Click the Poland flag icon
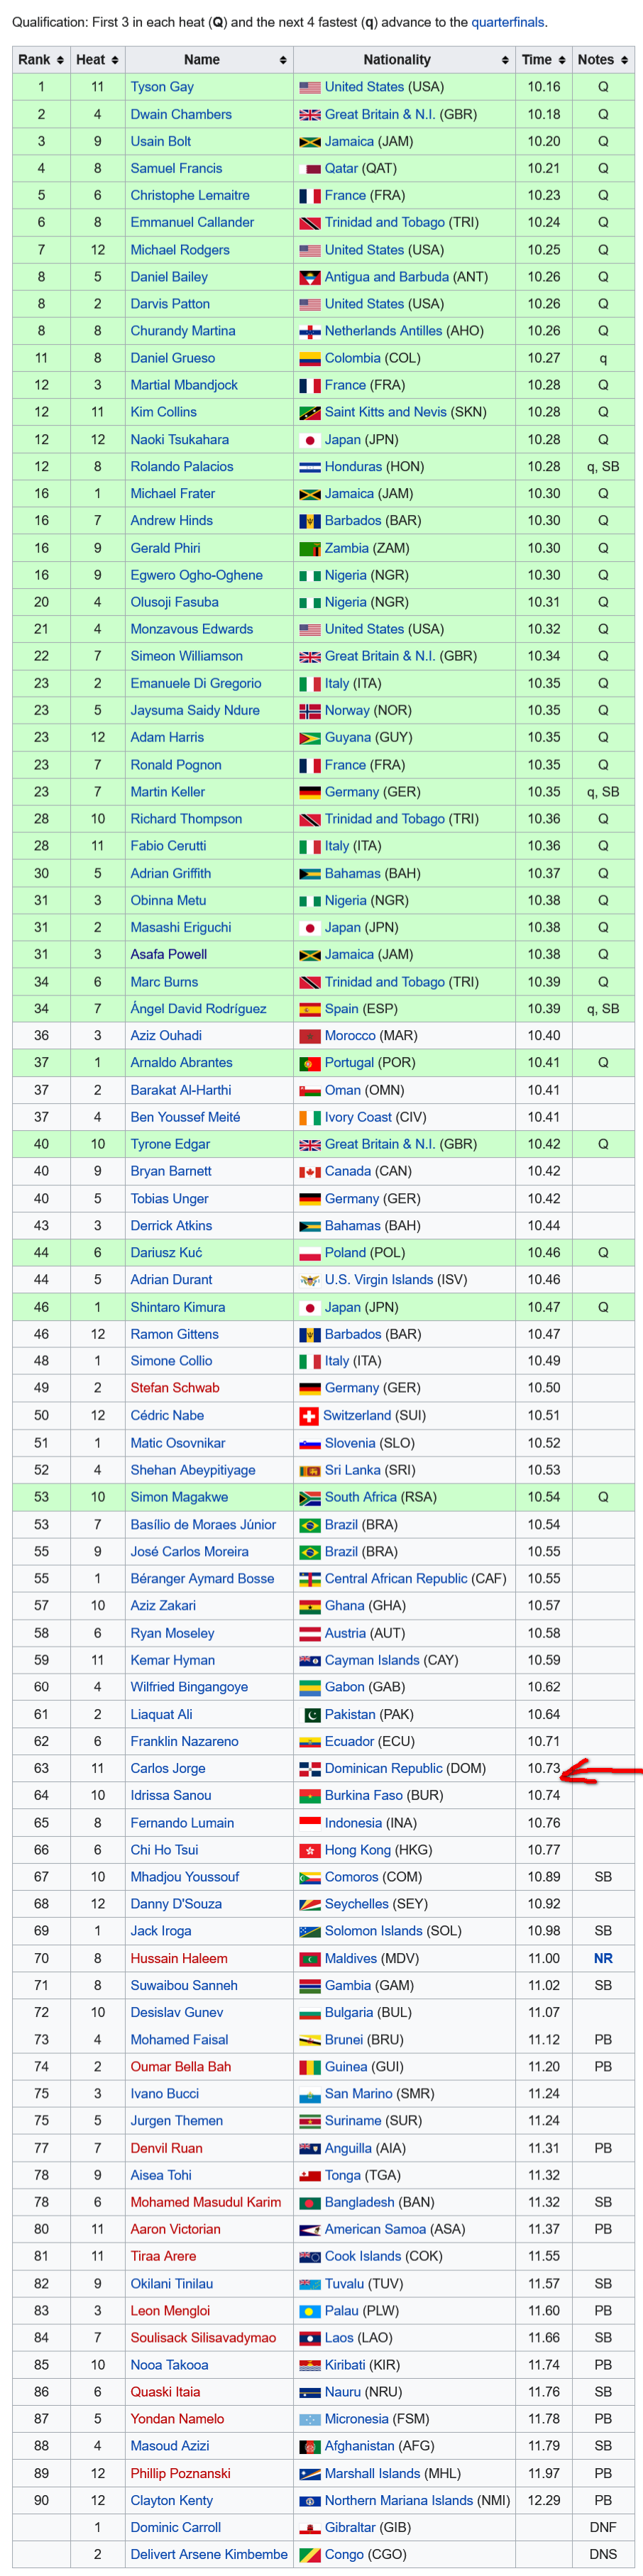This screenshot has height=2576, width=643. [310, 1252]
